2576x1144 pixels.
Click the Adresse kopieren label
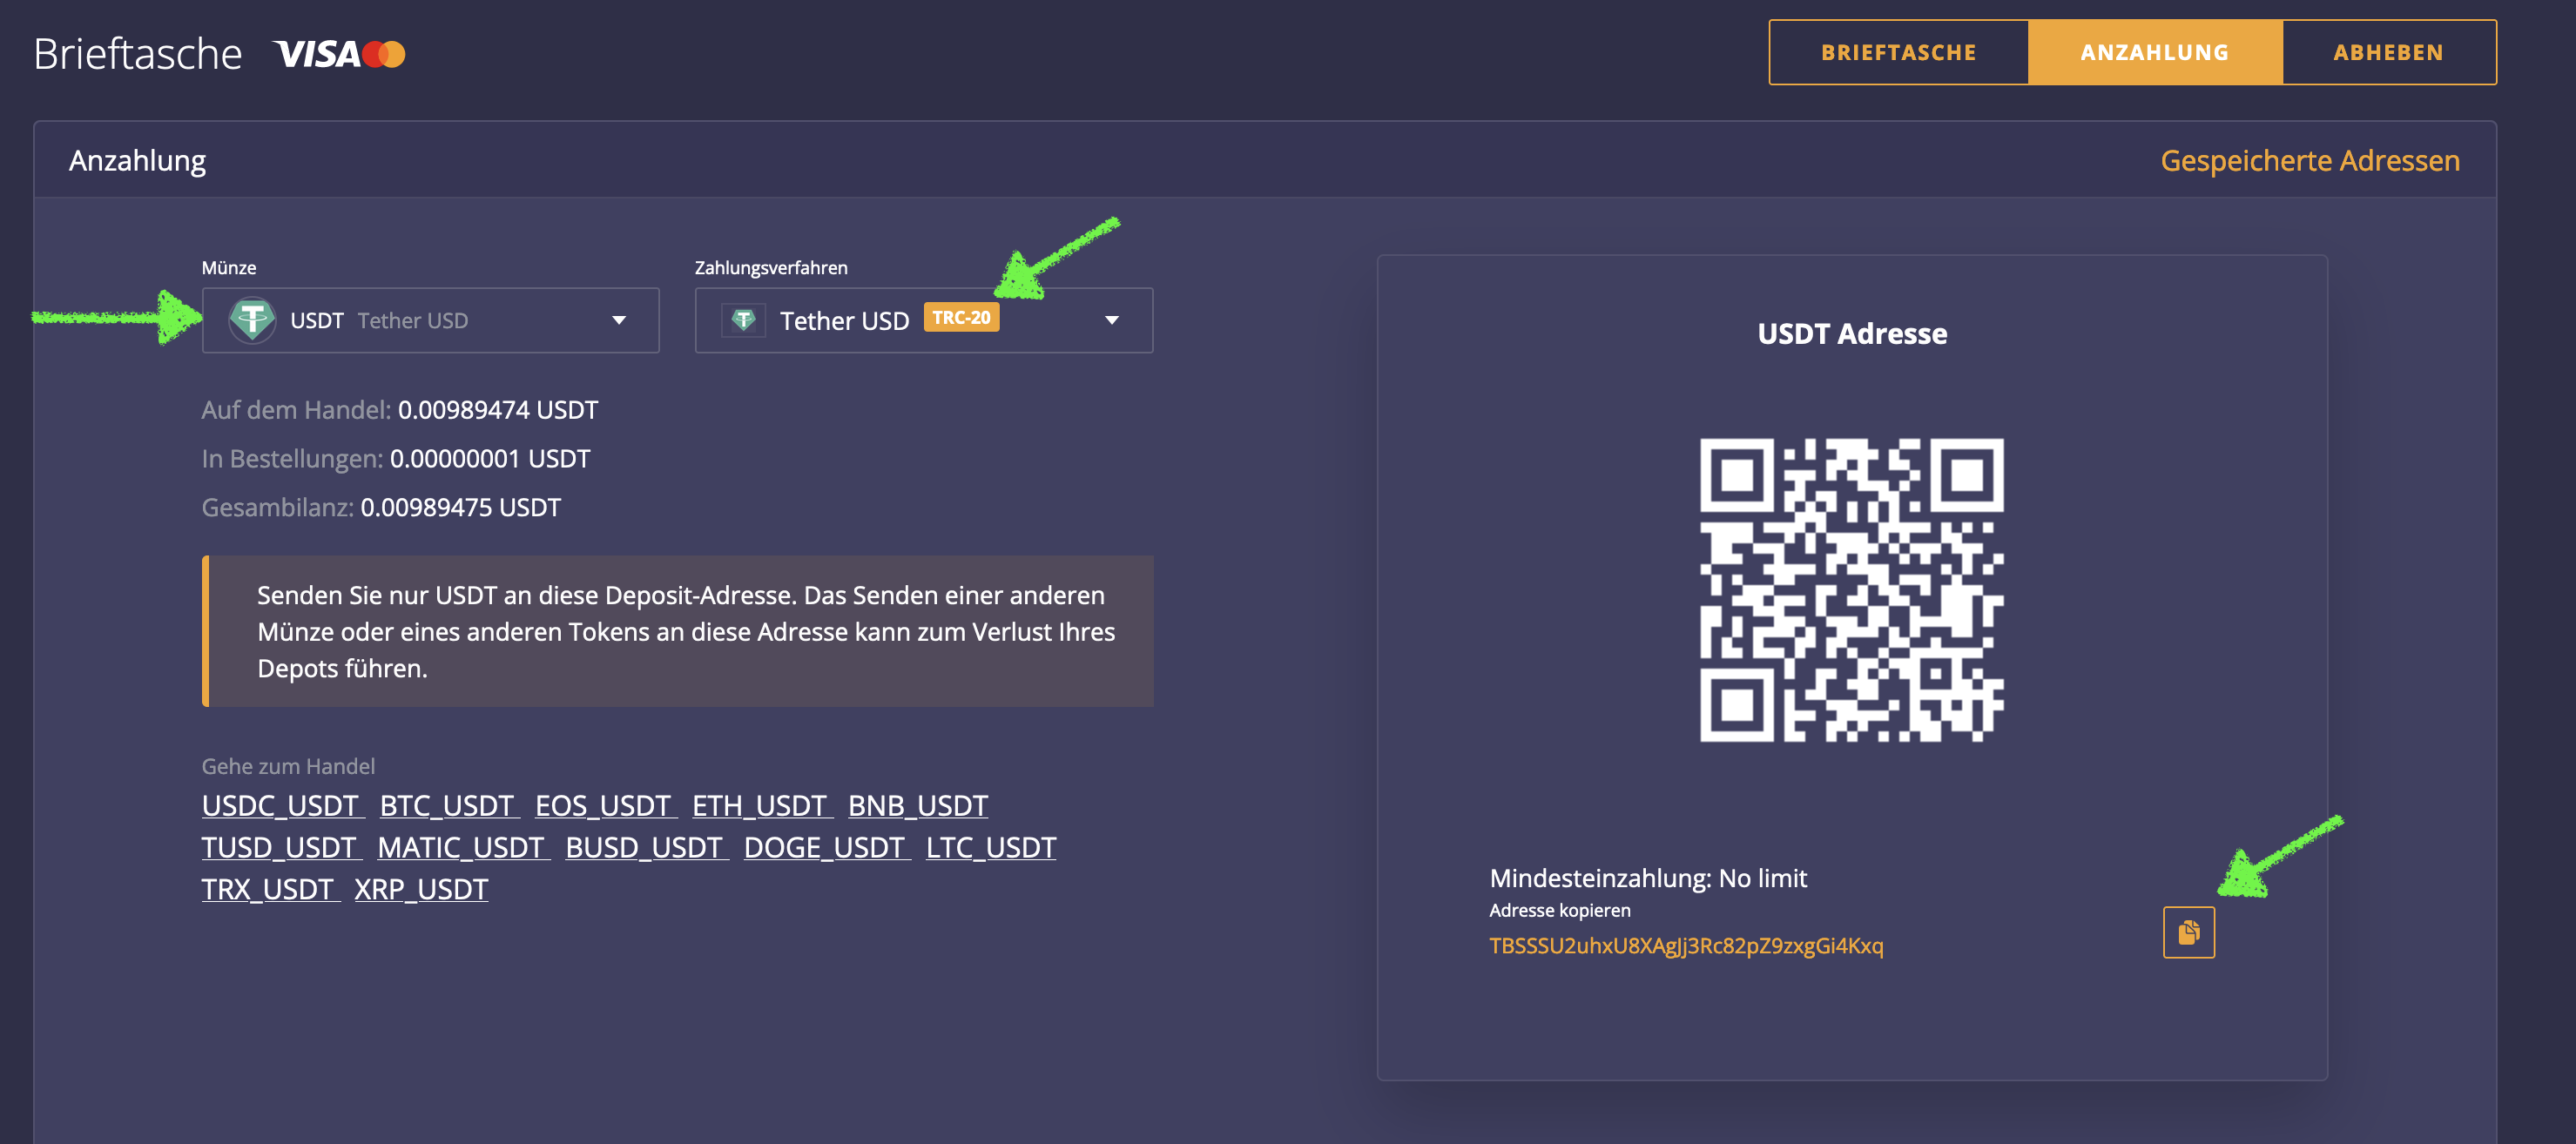pyautogui.click(x=1560, y=910)
